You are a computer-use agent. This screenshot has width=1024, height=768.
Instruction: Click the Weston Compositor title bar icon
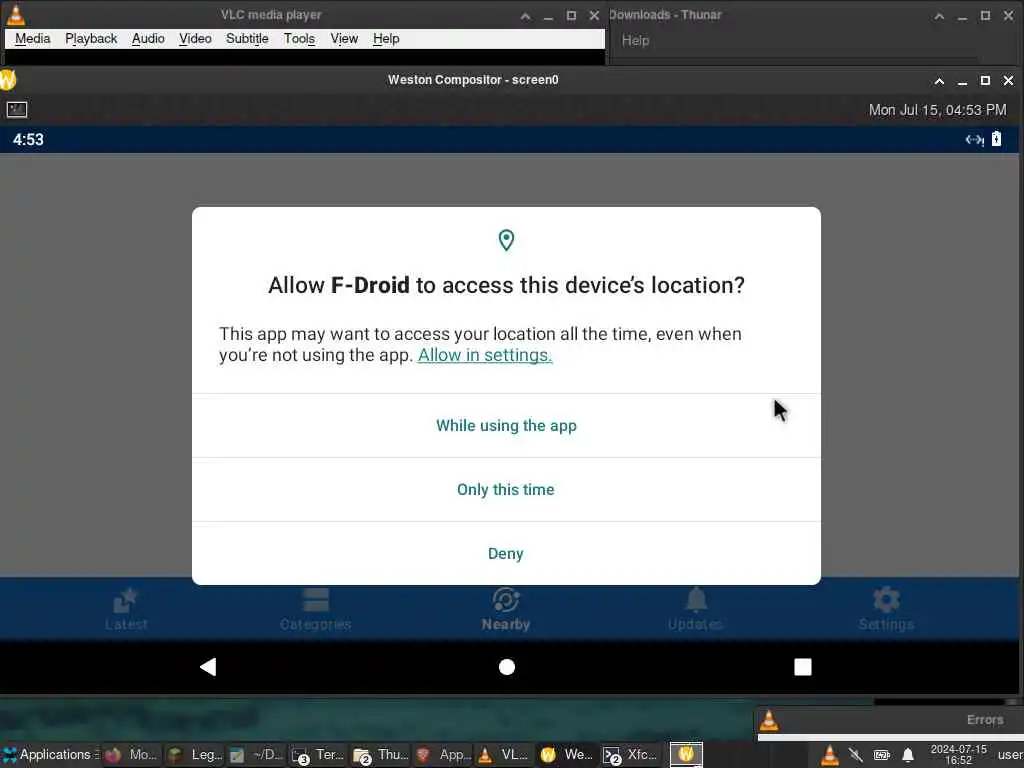pyautogui.click(x=7, y=80)
